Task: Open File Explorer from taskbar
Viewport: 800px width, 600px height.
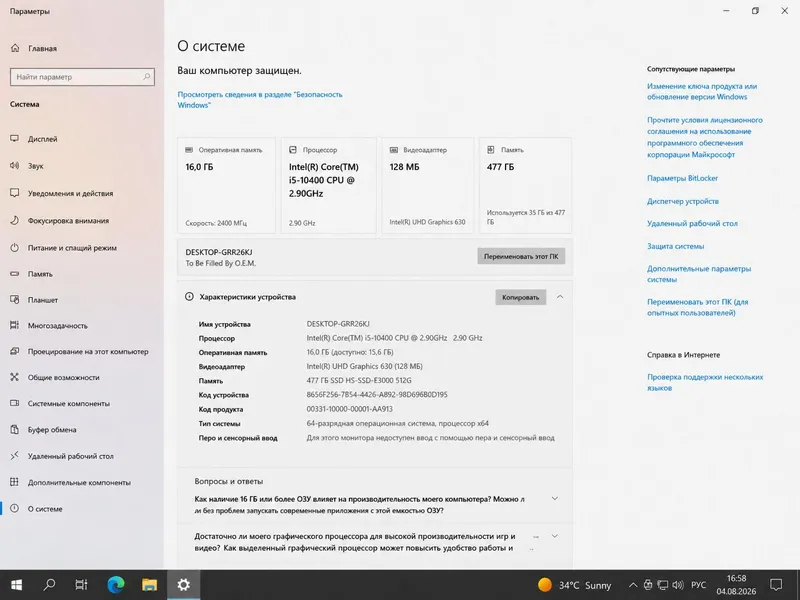Action: (149, 585)
